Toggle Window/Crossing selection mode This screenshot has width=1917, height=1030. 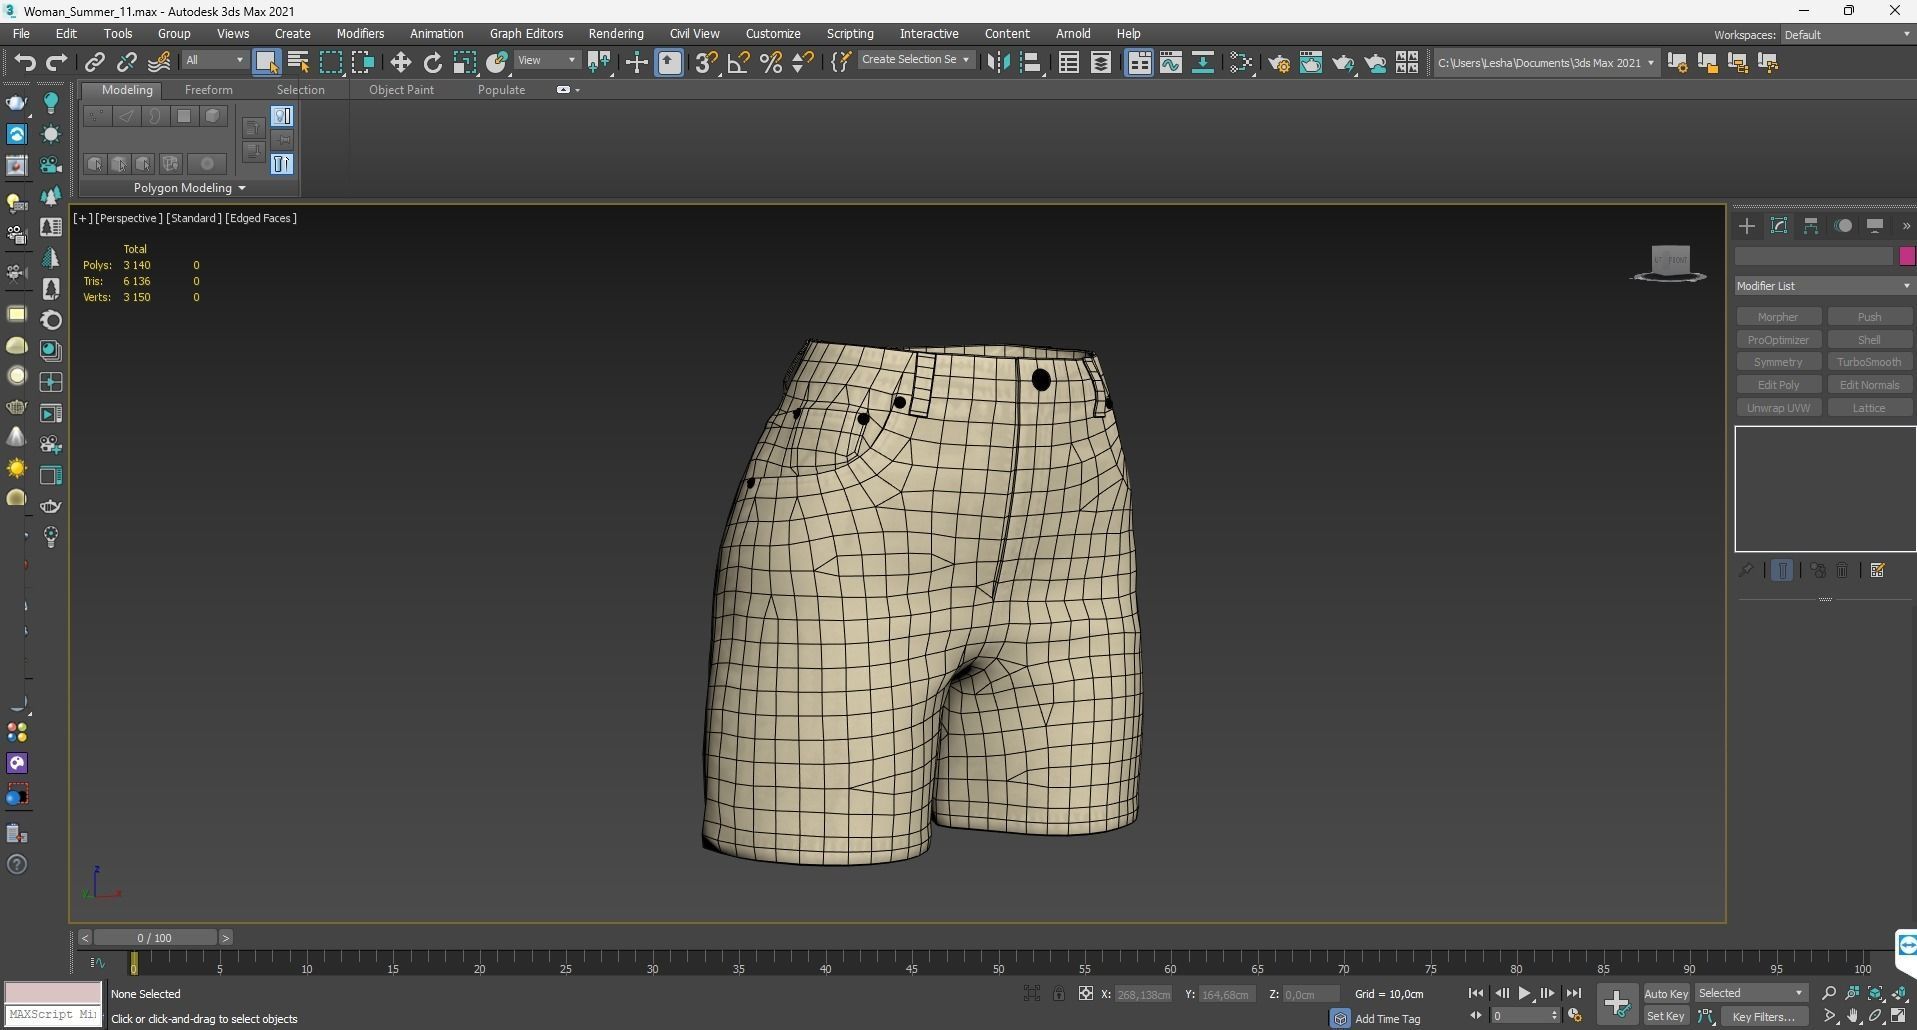point(362,63)
